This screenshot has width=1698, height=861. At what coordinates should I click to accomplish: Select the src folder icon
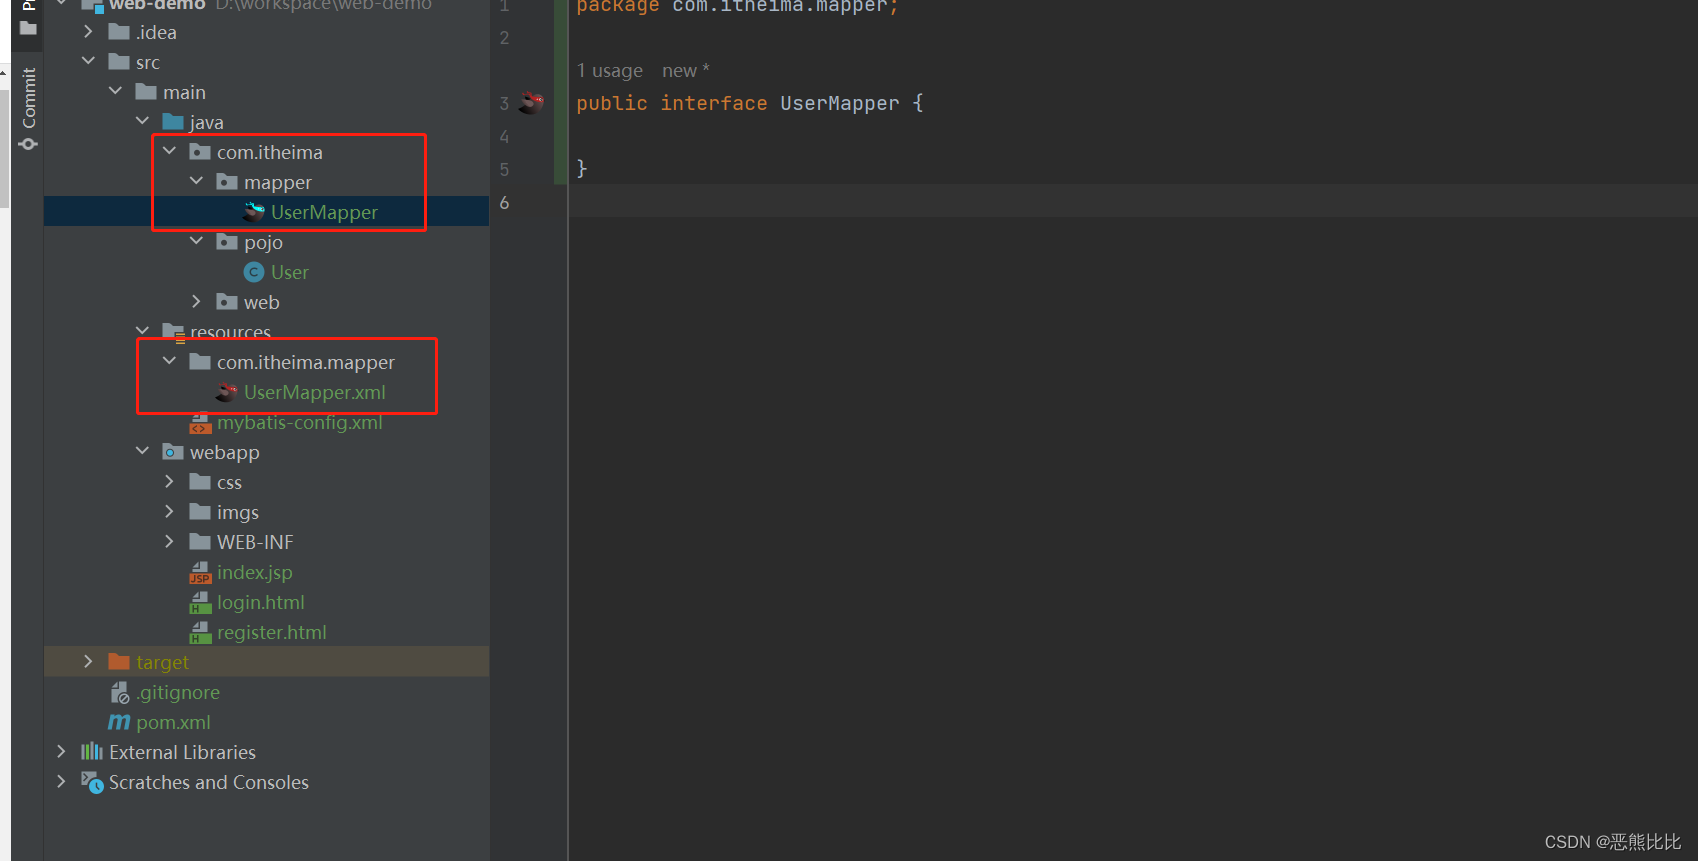point(119,62)
